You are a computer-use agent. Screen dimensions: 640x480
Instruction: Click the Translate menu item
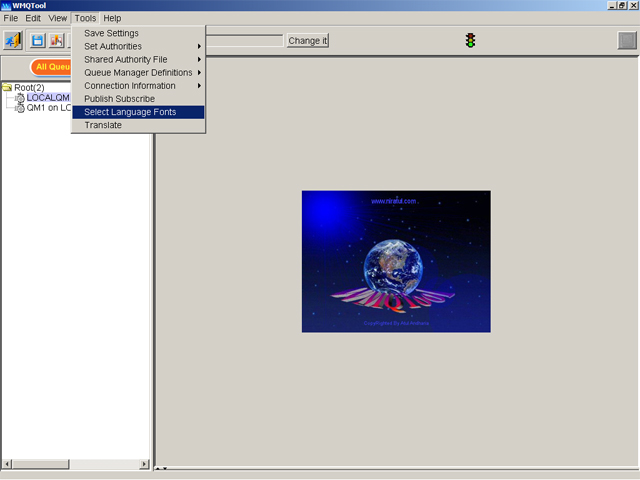coord(138,125)
